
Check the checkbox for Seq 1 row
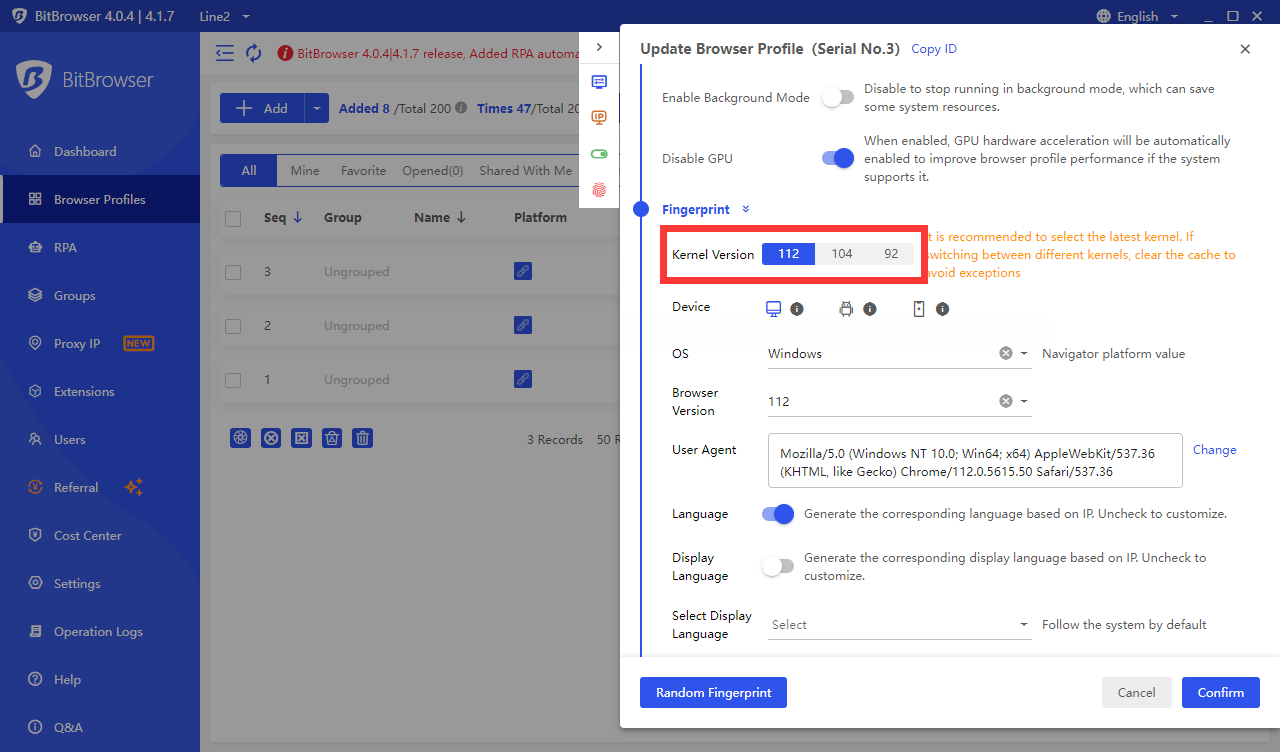(233, 380)
